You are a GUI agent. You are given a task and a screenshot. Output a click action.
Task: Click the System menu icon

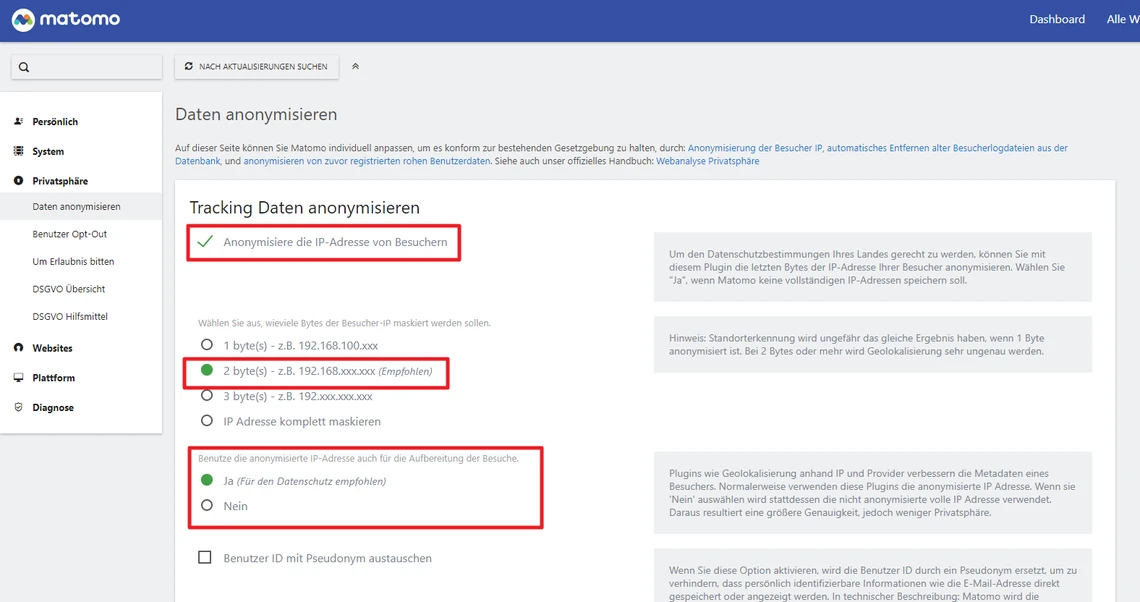18,152
